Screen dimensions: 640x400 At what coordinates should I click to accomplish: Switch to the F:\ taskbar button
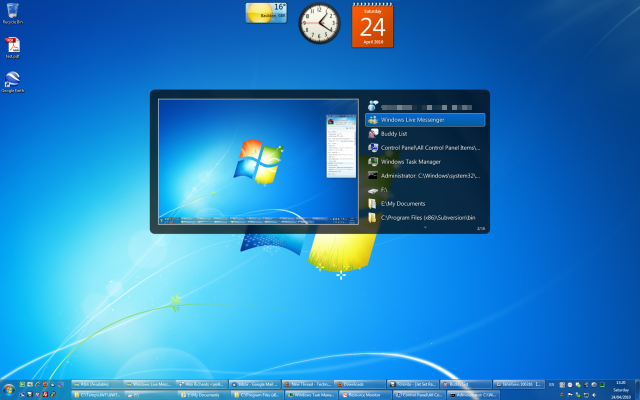coord(150,395)
